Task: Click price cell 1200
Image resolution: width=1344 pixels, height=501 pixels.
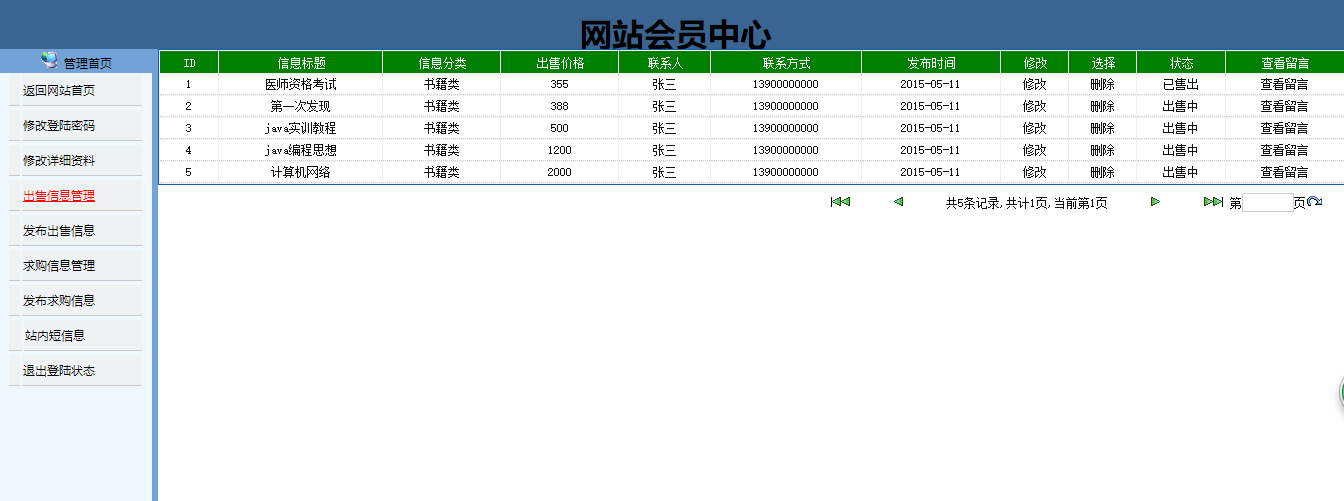Action: point(560,150)
